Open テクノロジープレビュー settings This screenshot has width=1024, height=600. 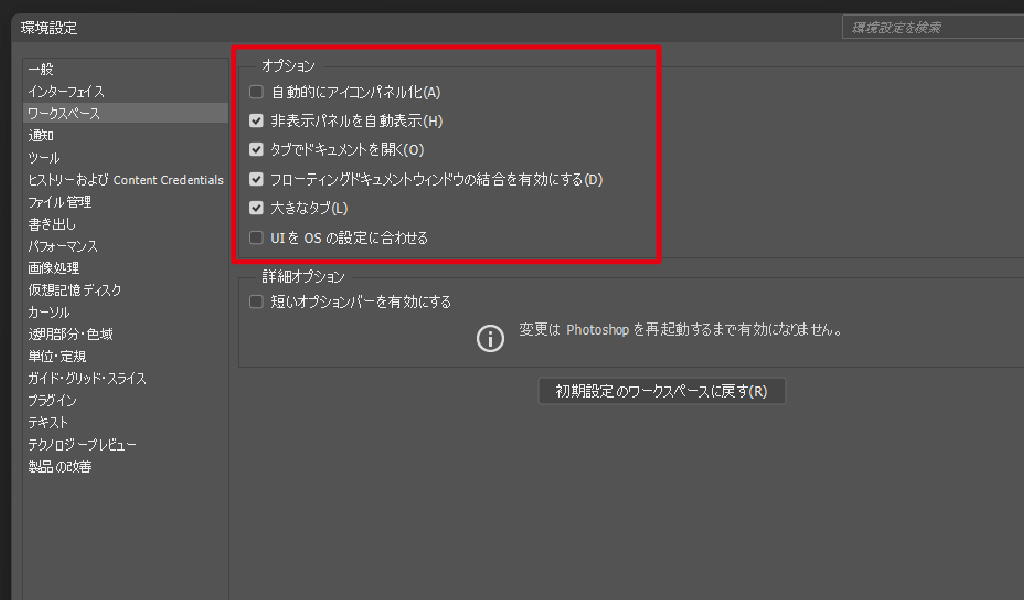click(x=82, y=444)
